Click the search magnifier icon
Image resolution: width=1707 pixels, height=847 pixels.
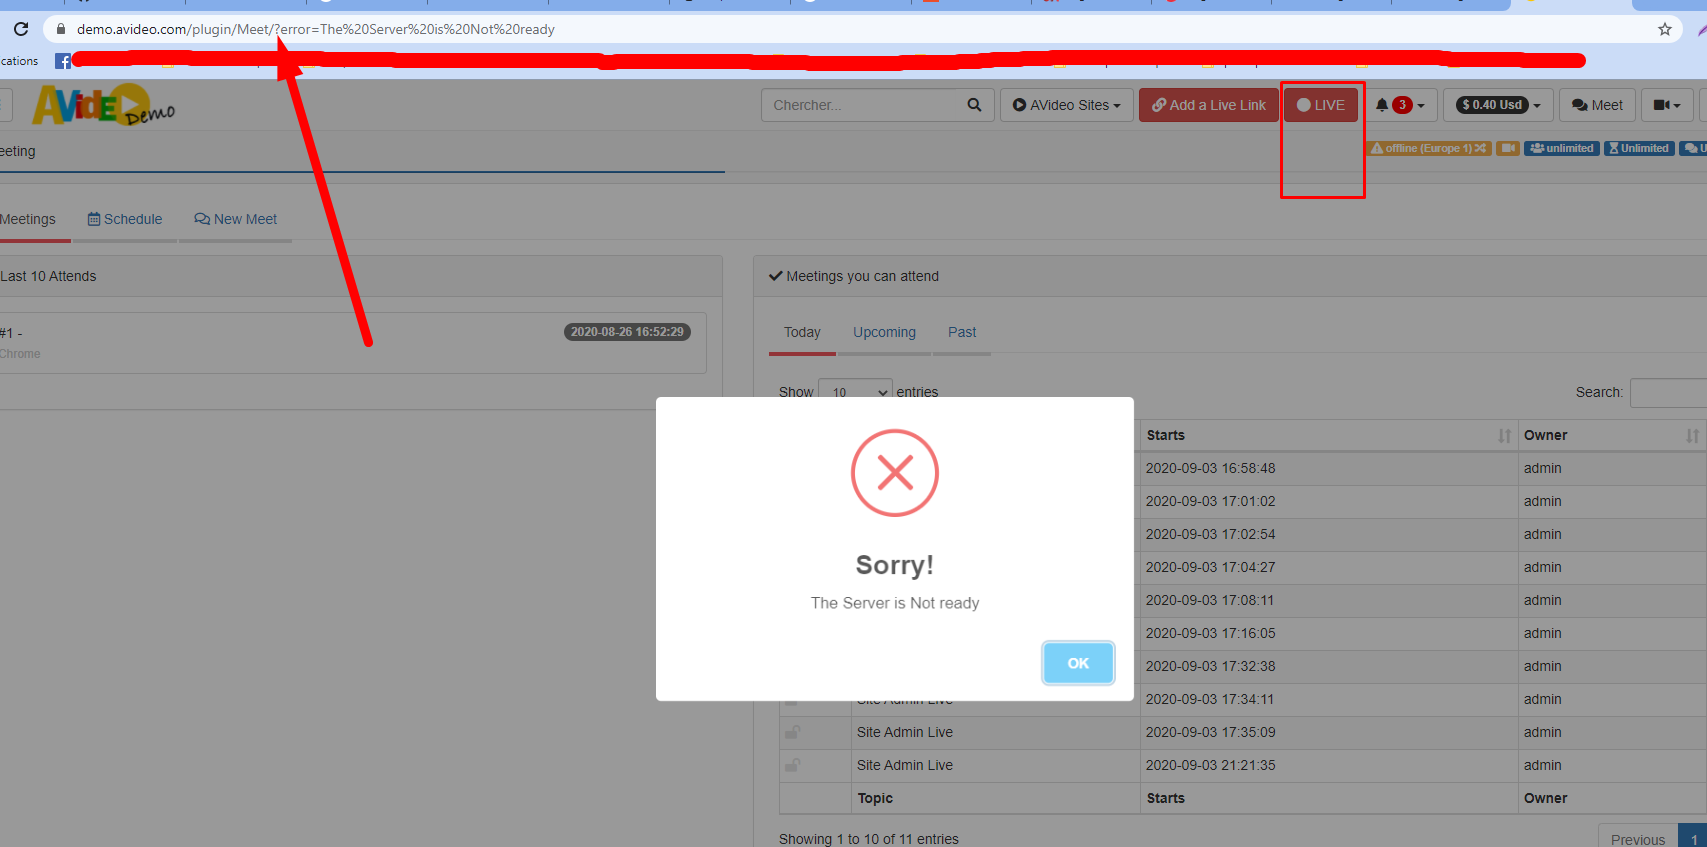click(x=974, y=105)
